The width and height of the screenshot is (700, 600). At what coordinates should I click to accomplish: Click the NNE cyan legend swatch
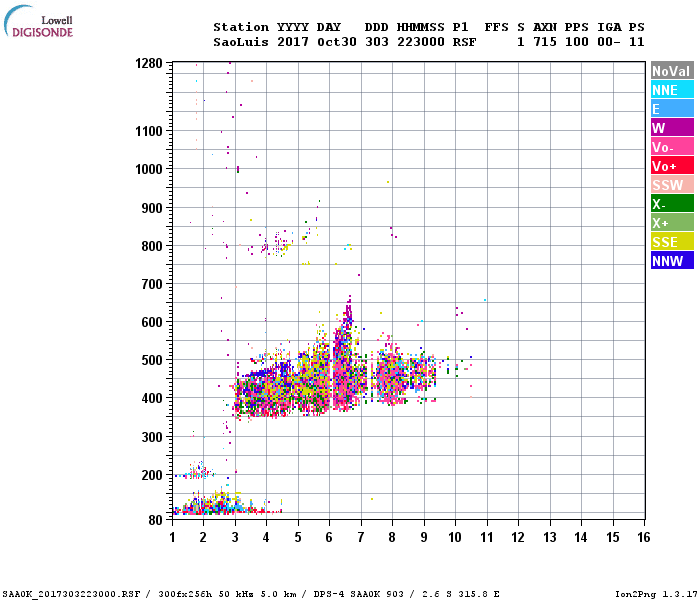(x=672, y=89)
